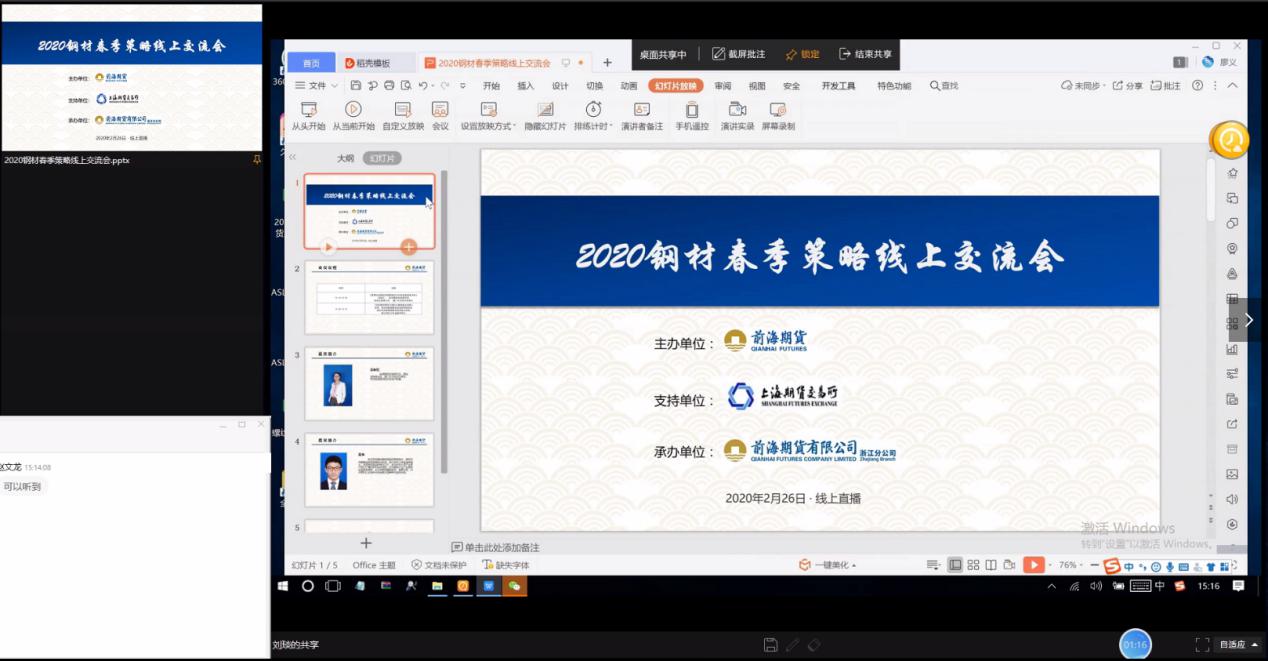This screenshot has height=661, width=1268.
Task: Click the Cortana search circle on taskbar
Action: pyautogui.click(x=308, y=586)
